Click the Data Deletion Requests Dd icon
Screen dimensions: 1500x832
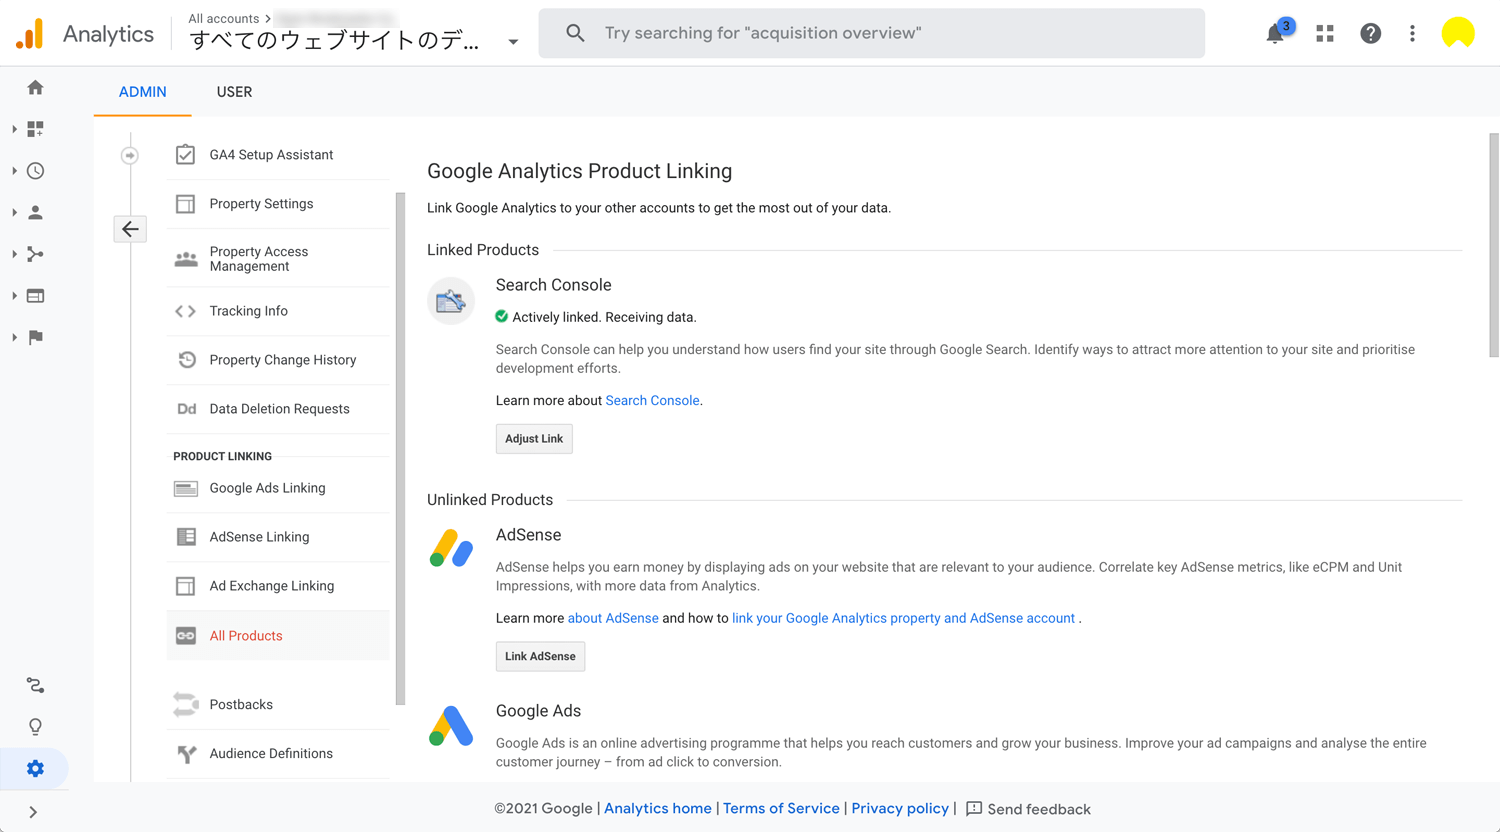pyautogui.click(x=186, y=409)
